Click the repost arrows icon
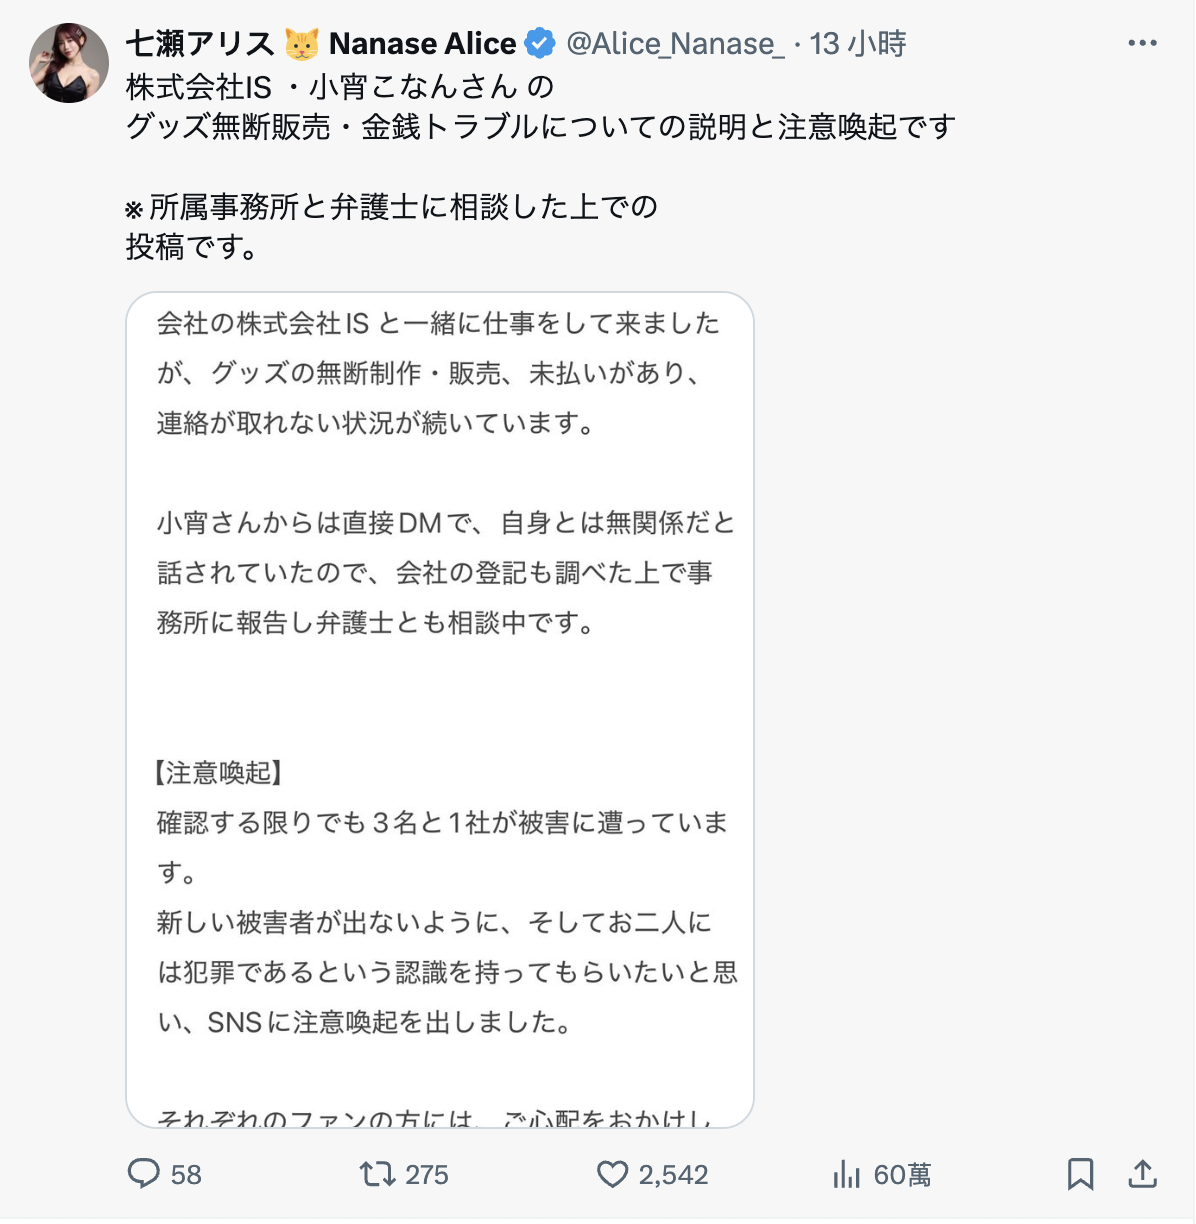The image size is (1196, 1224). click(378, 1173)
